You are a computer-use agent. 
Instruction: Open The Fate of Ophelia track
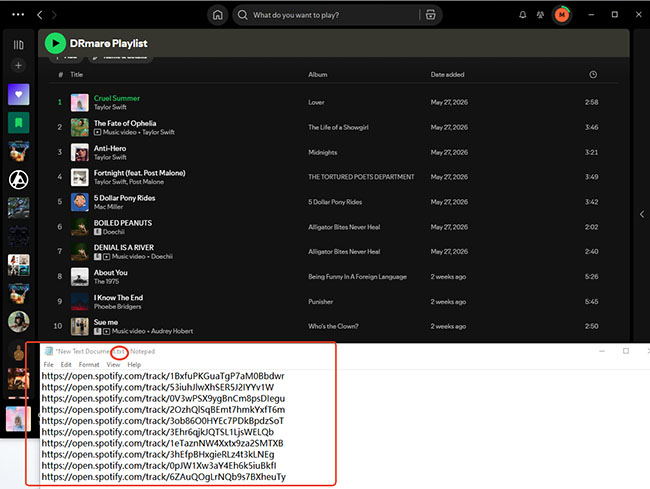tap(125, 123)
